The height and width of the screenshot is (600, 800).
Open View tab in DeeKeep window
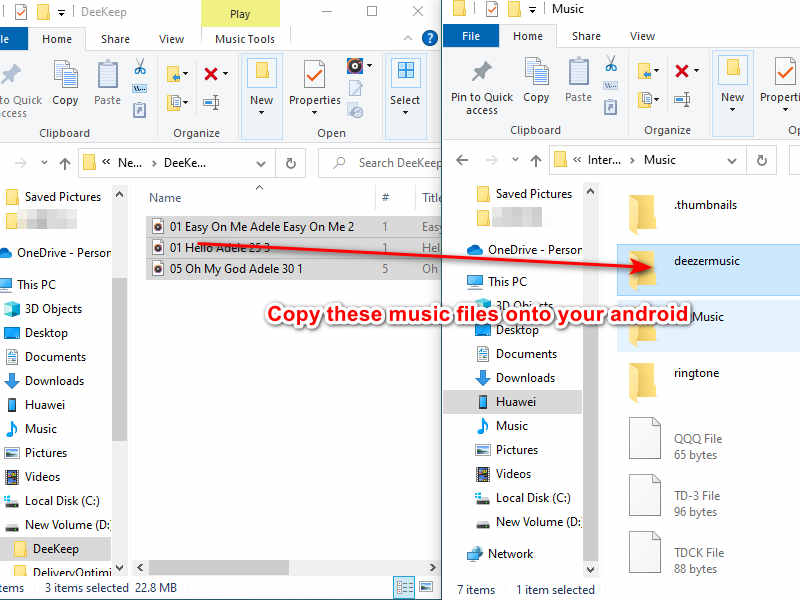(x=171, y=39)
